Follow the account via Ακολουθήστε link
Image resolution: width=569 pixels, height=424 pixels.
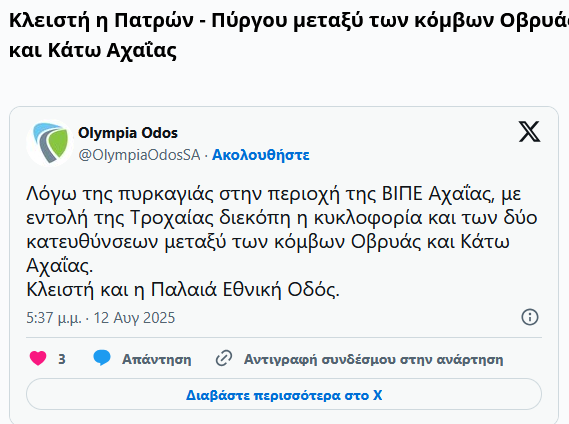[261, 155]
